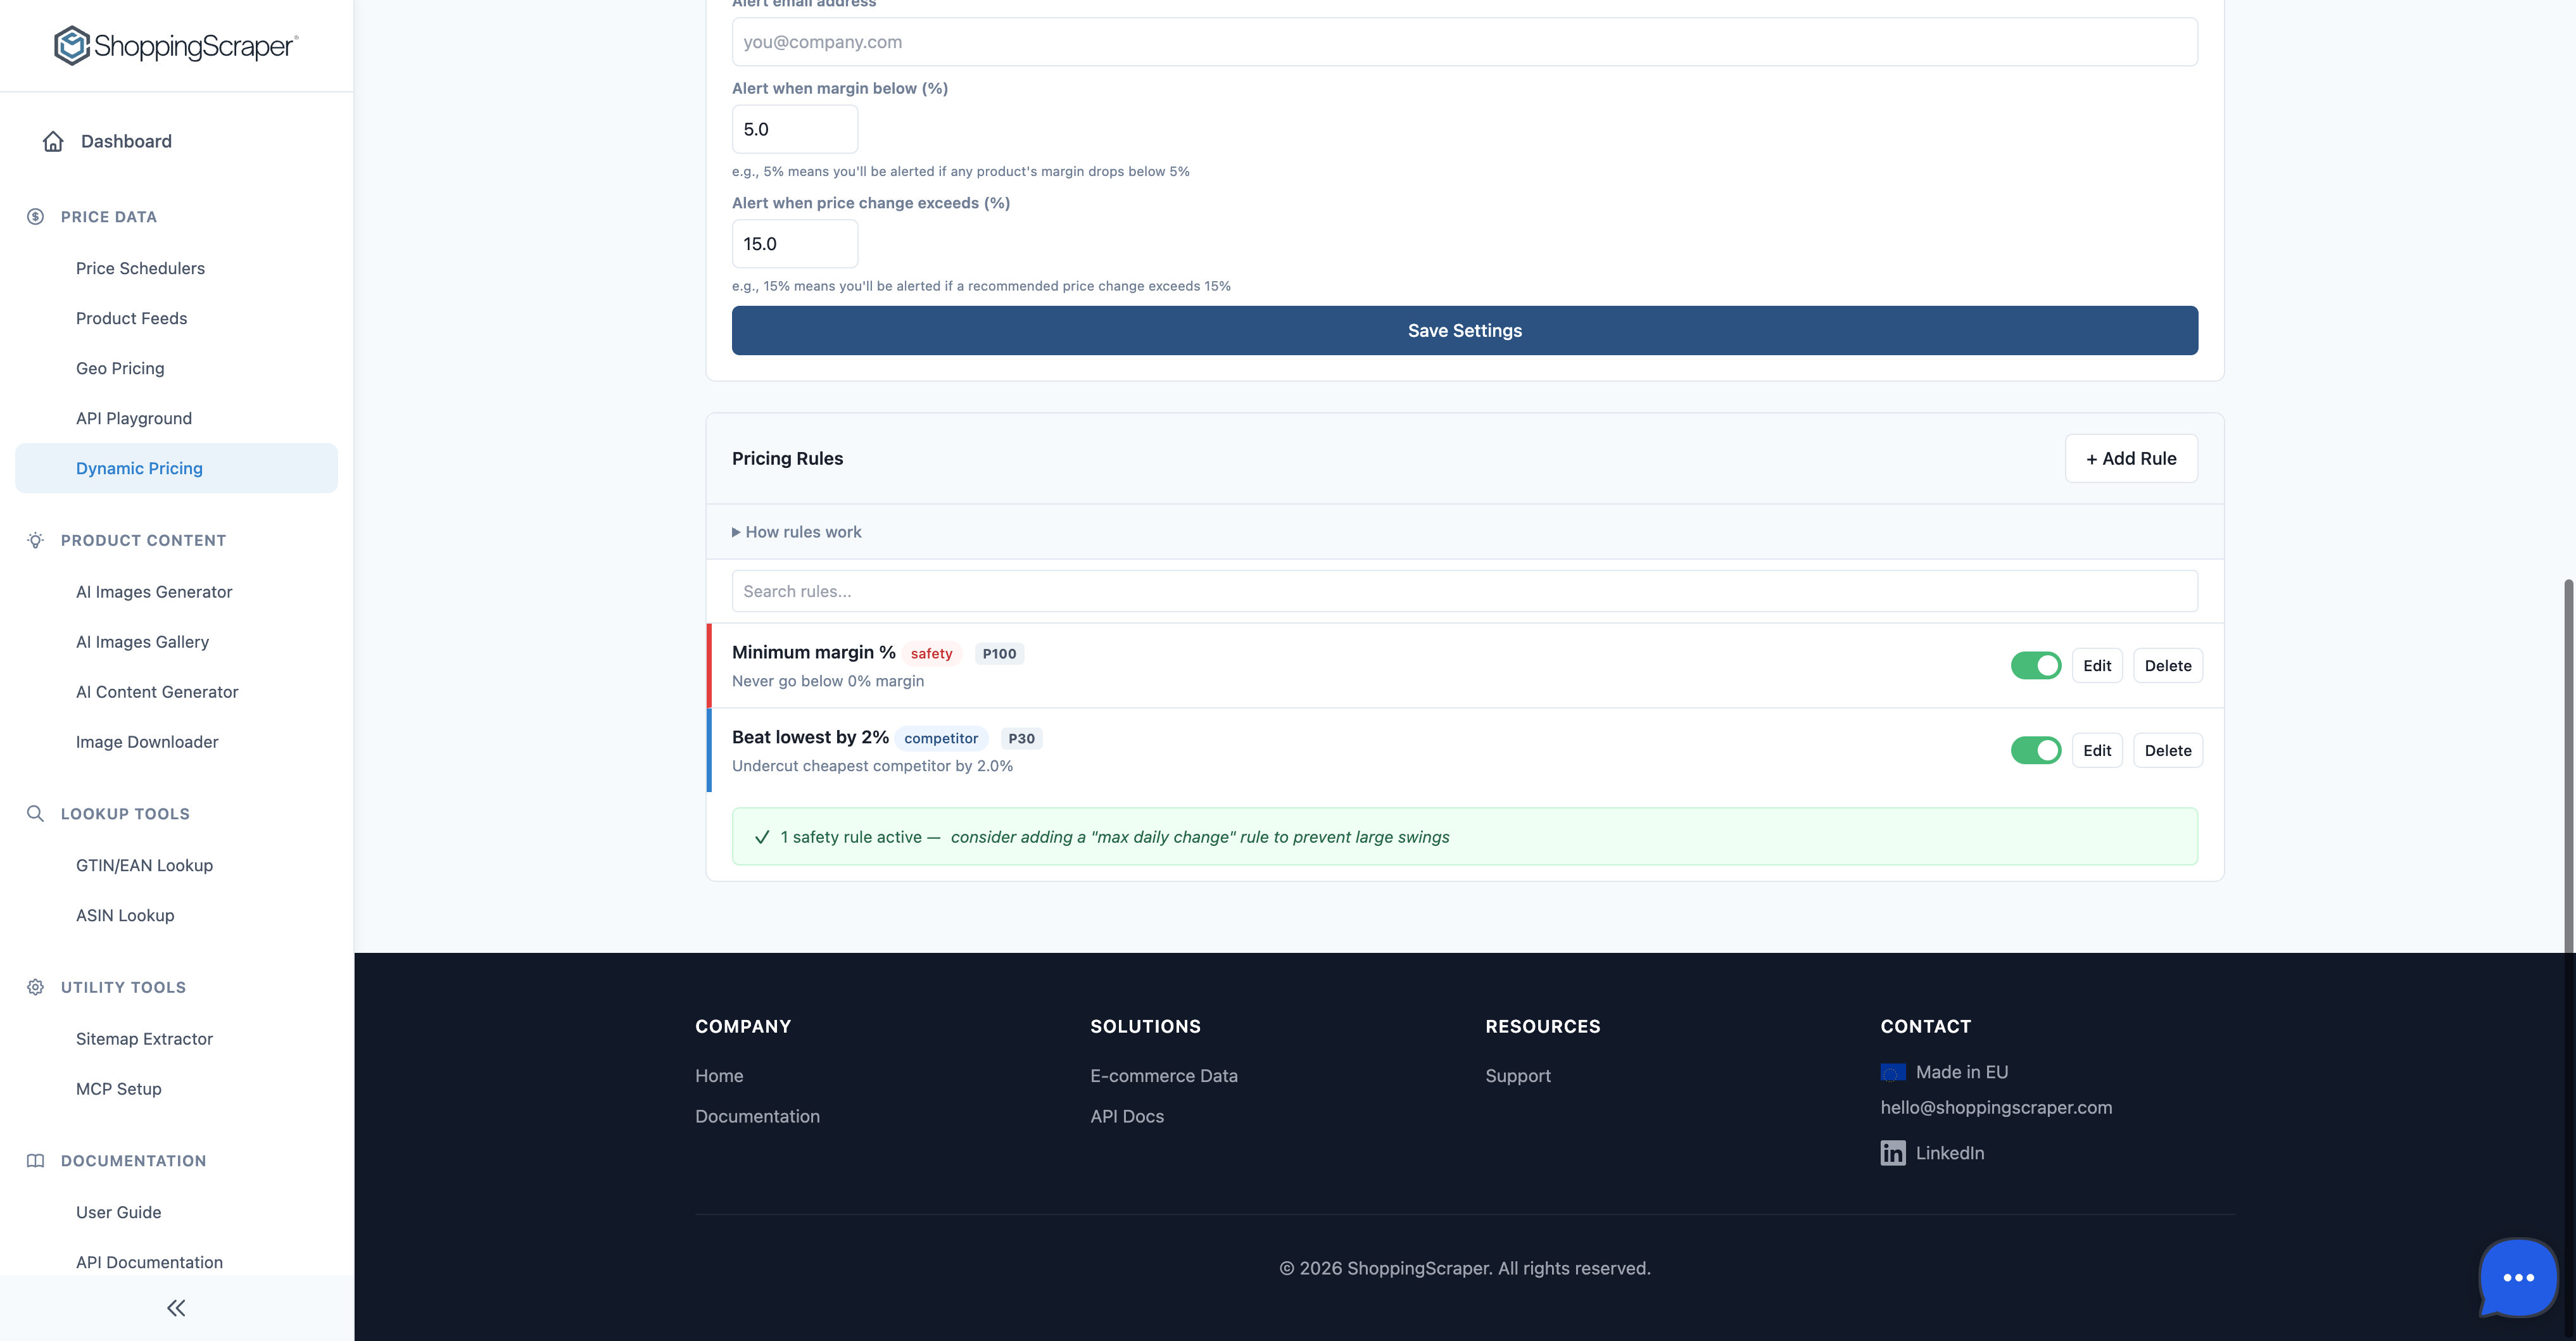The height and width of the screenshot is (1341, 2576).
Task: Click the Dashboard home icon
Action: point(53,141)
